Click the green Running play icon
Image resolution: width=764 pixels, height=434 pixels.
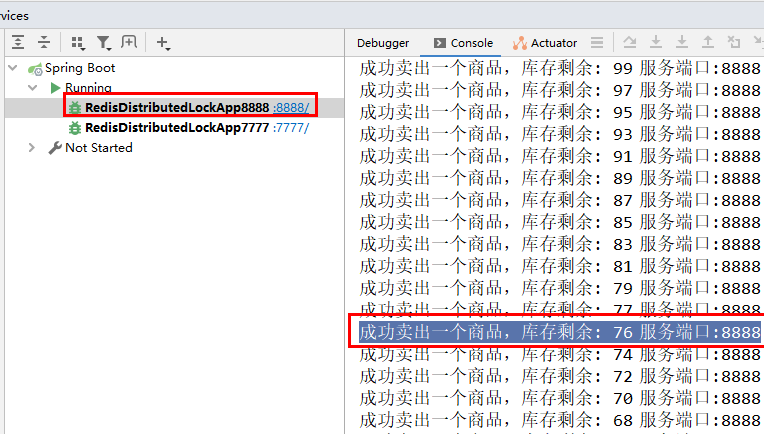click(x=55, y=88)
